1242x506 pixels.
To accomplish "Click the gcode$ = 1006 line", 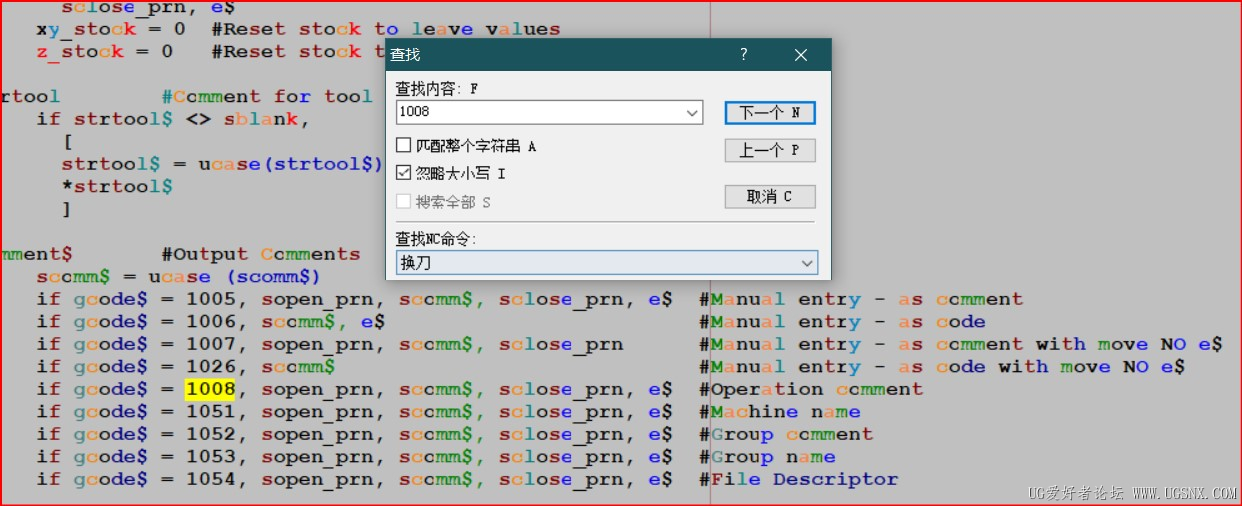I will 211,322.
